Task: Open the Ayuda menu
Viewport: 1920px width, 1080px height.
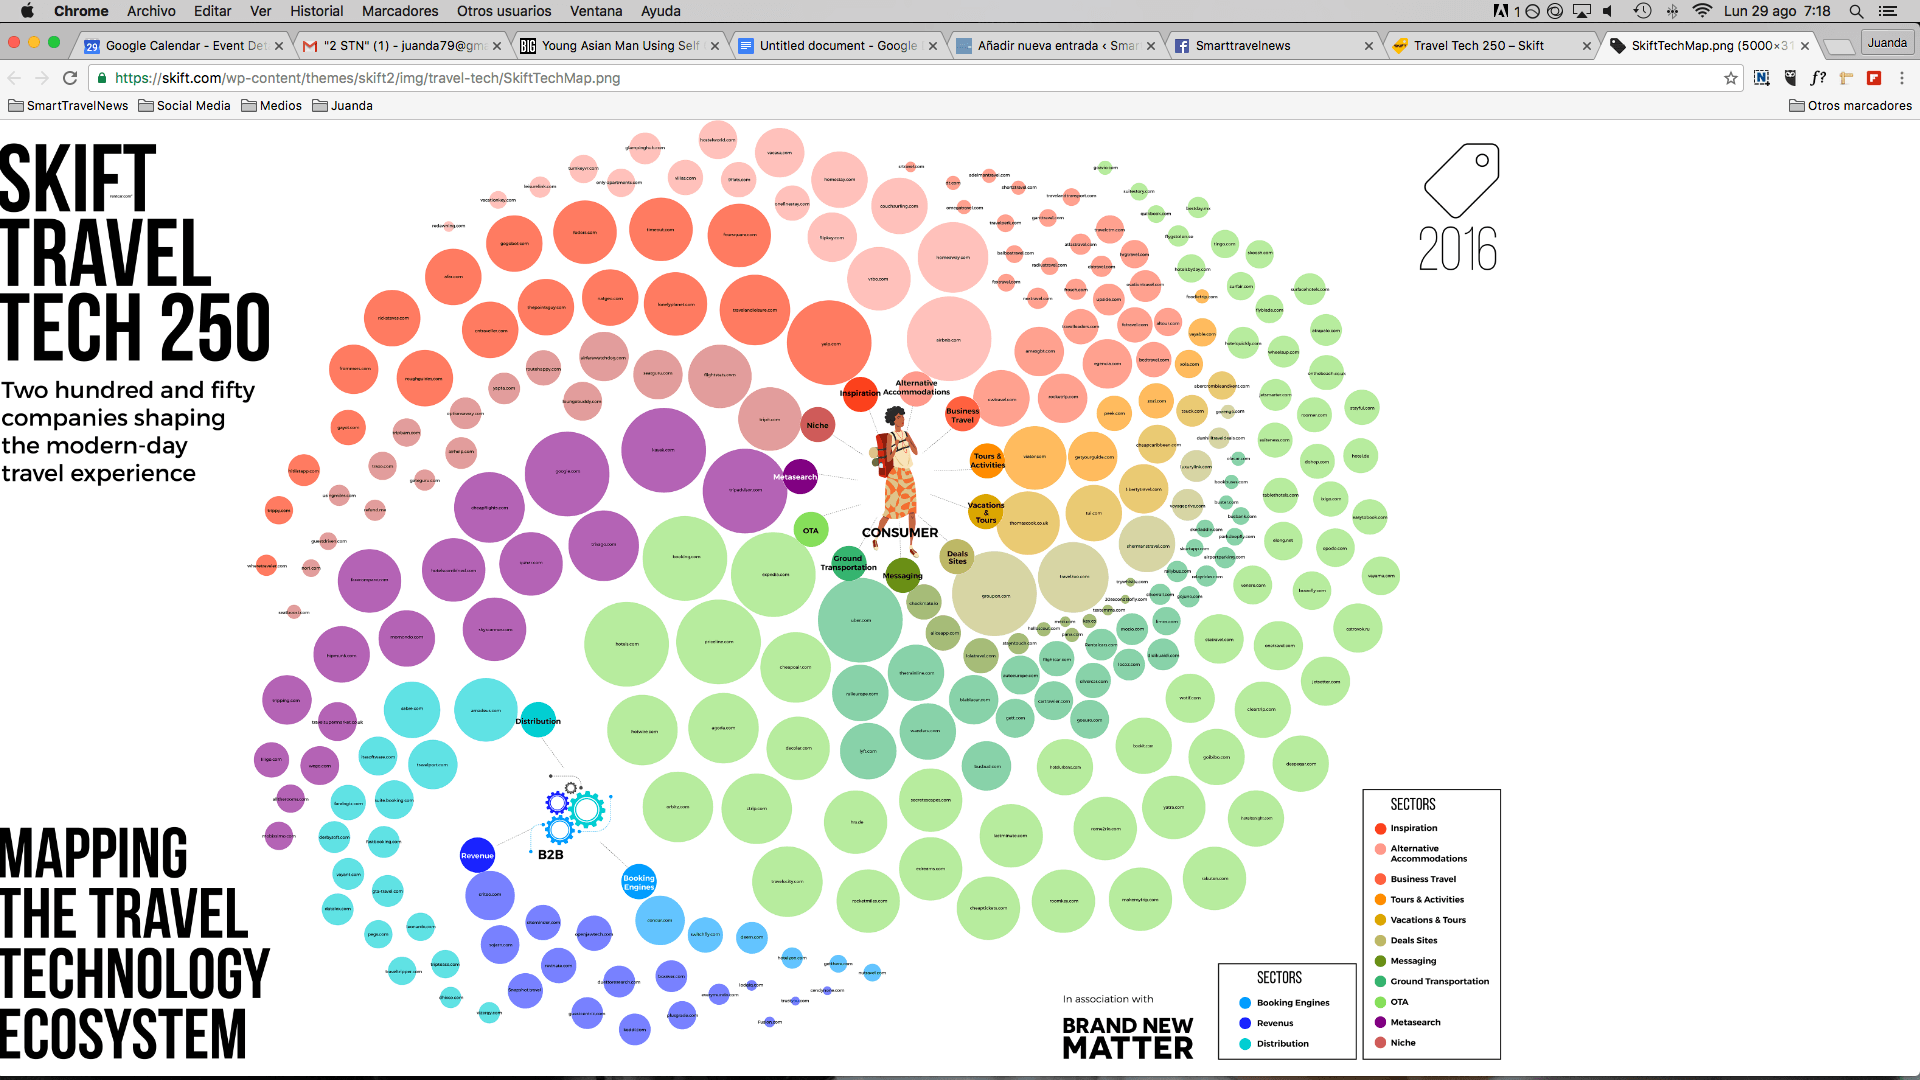Action: pyautogui.click(x=660, y=11)
